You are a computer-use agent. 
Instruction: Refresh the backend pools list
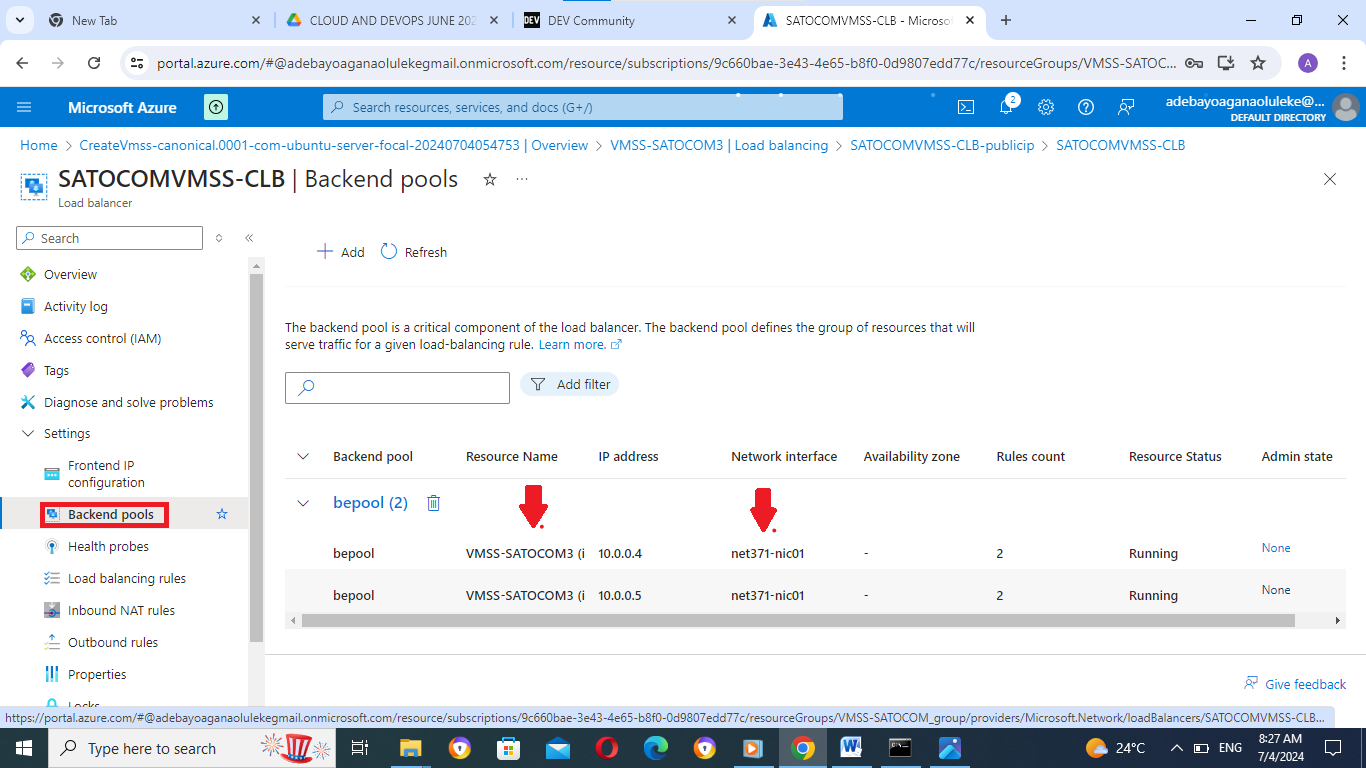tap(414, 252)
